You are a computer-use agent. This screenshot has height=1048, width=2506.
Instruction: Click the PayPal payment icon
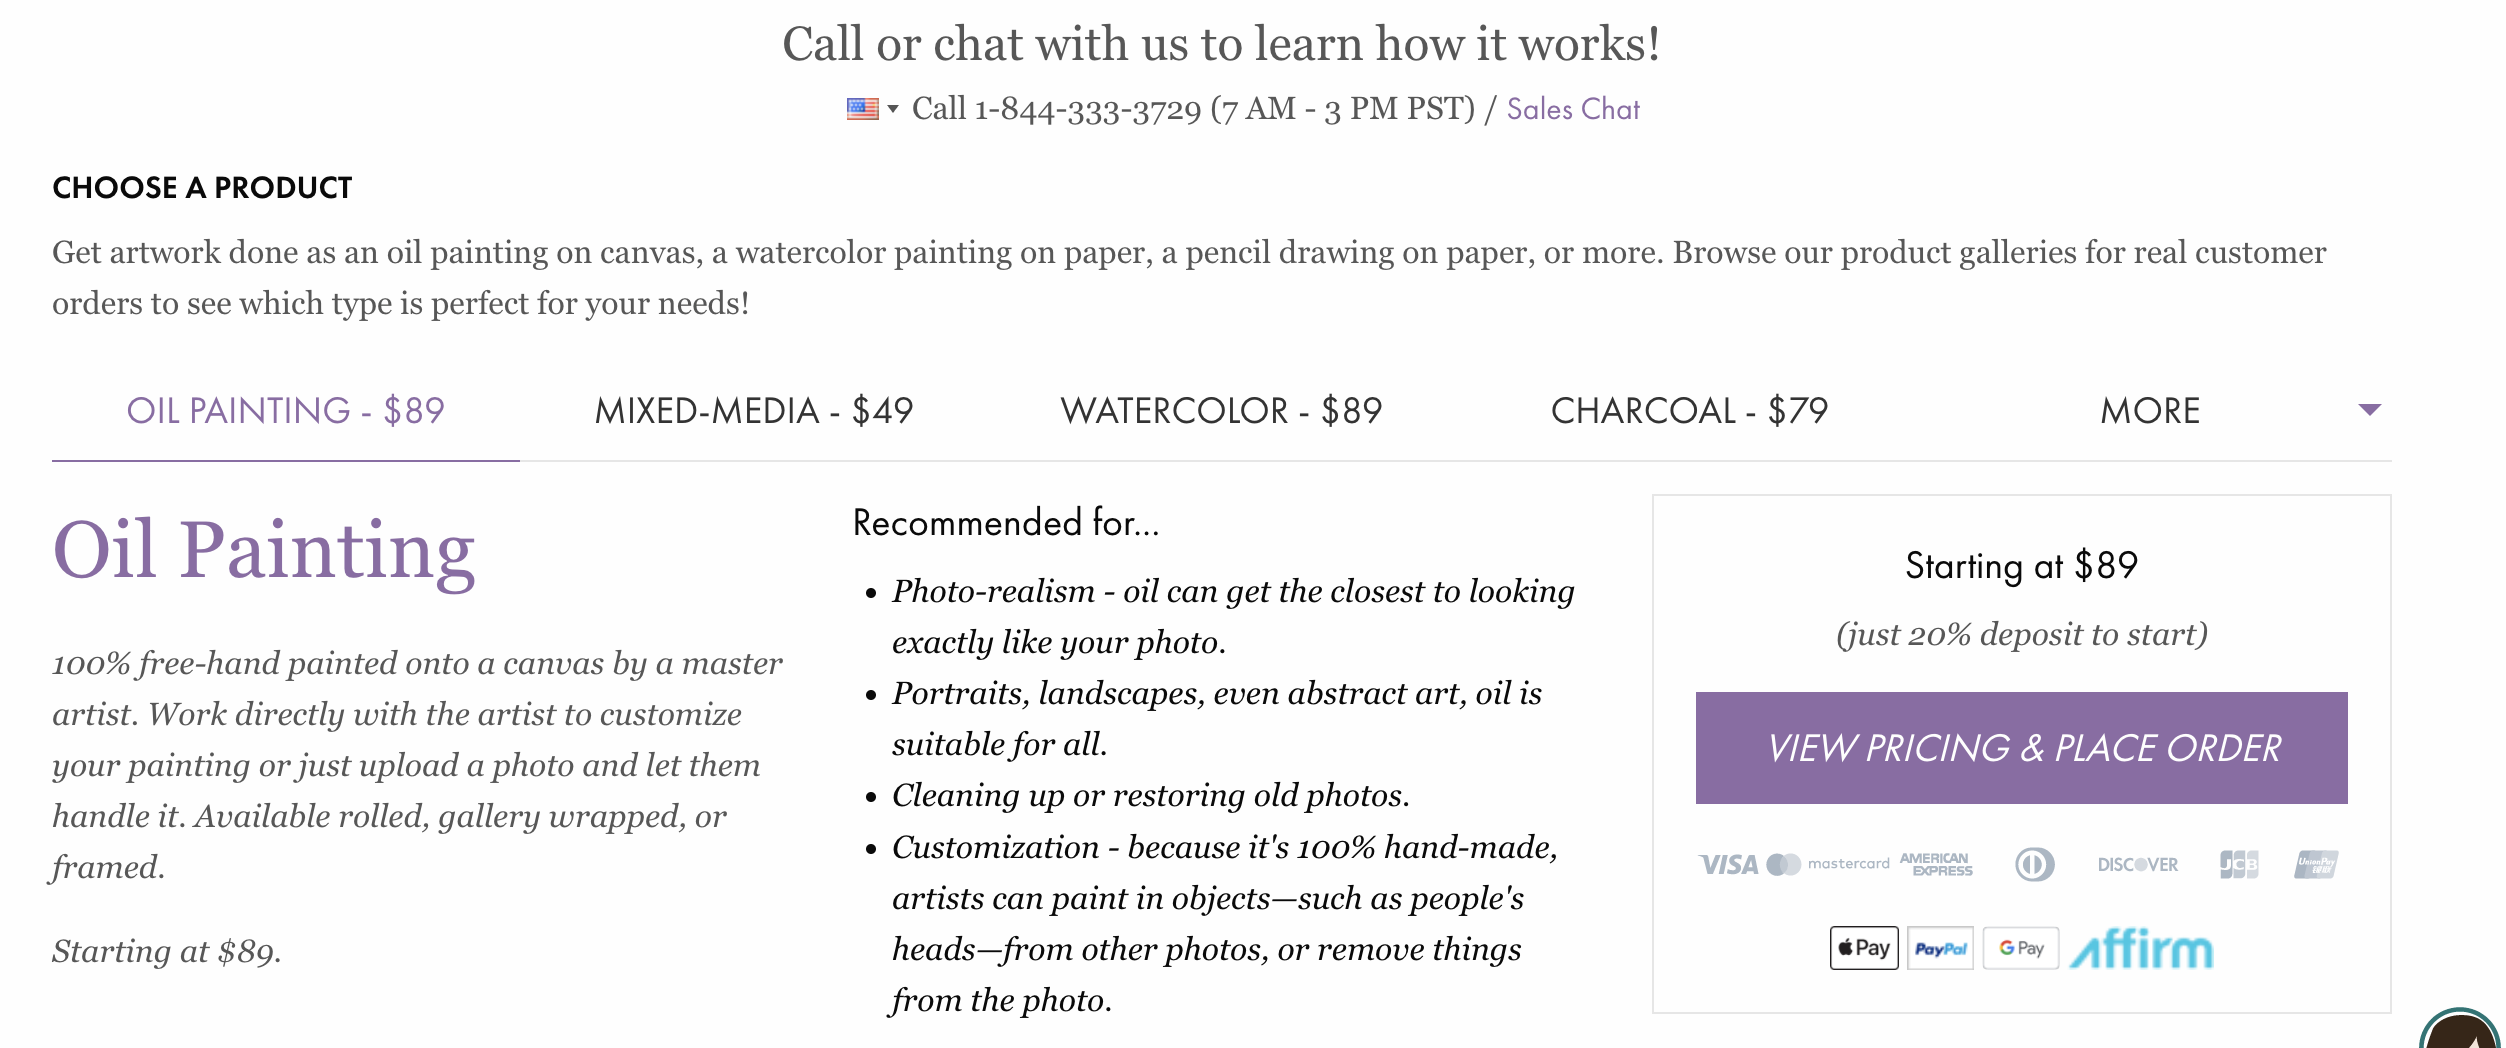coord(1940,948)
